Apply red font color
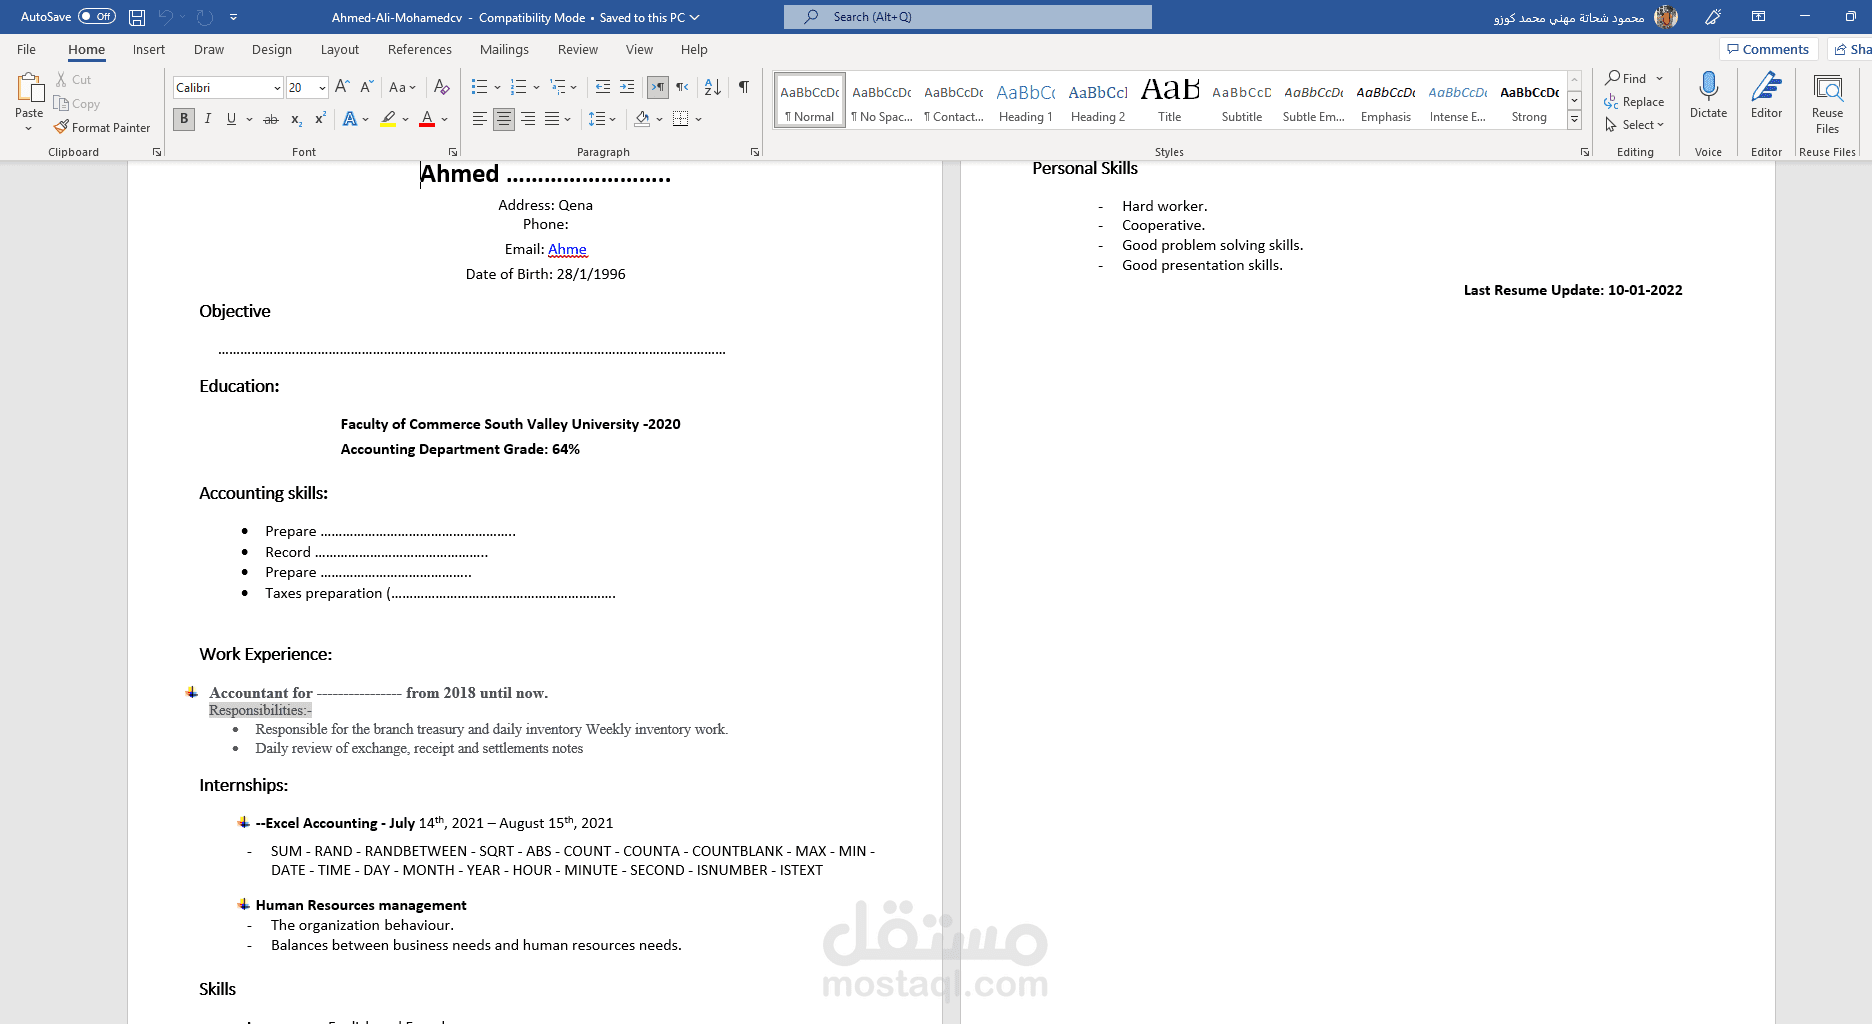 coord(427,119)
